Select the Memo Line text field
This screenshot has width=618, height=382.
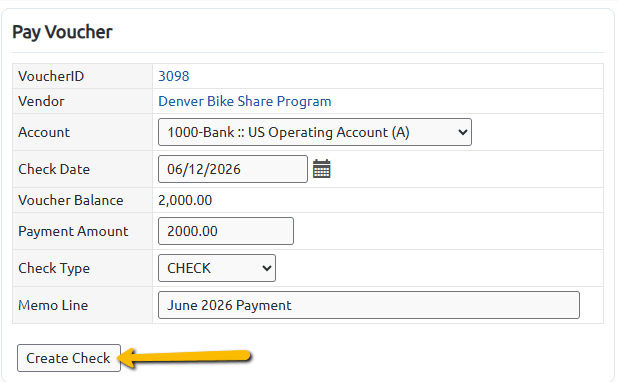coord(369,305)
